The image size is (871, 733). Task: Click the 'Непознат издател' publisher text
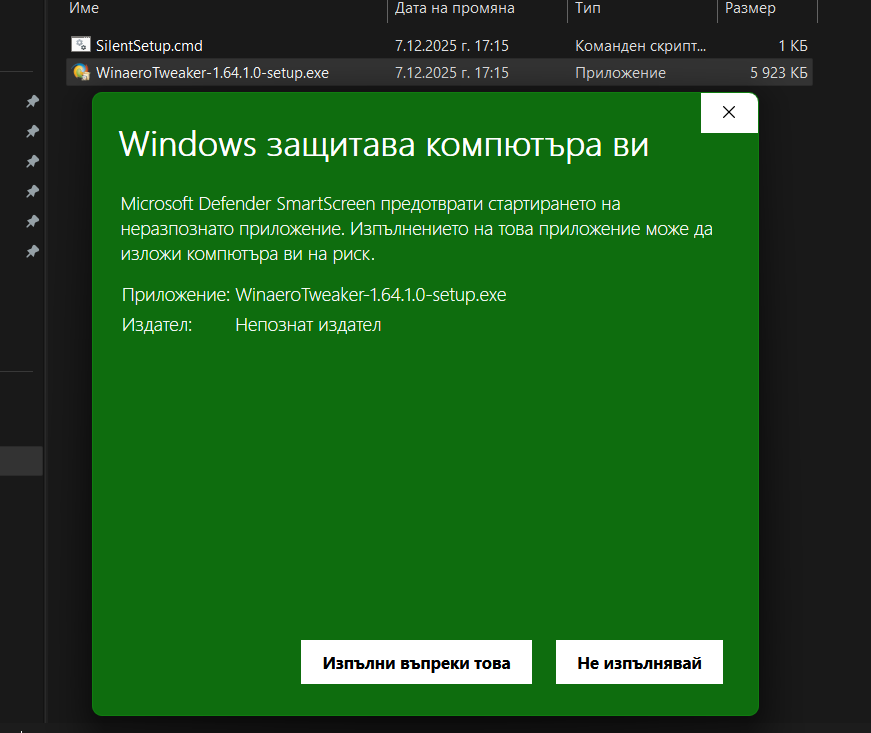308,324
